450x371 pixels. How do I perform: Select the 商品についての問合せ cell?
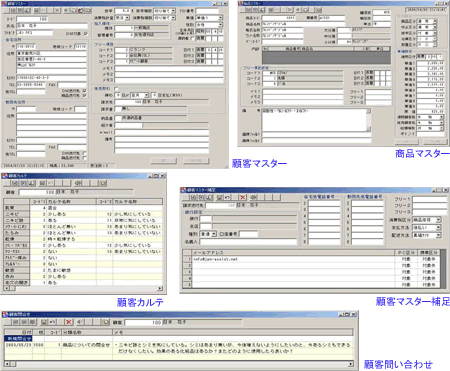point(87,345)
